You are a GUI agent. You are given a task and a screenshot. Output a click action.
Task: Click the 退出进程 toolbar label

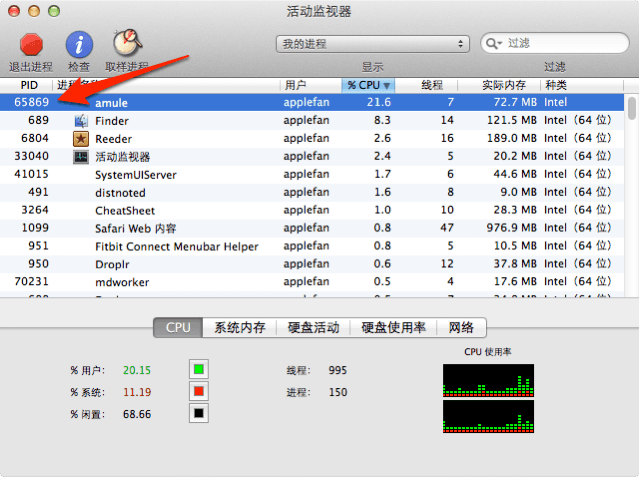(31, 67)
